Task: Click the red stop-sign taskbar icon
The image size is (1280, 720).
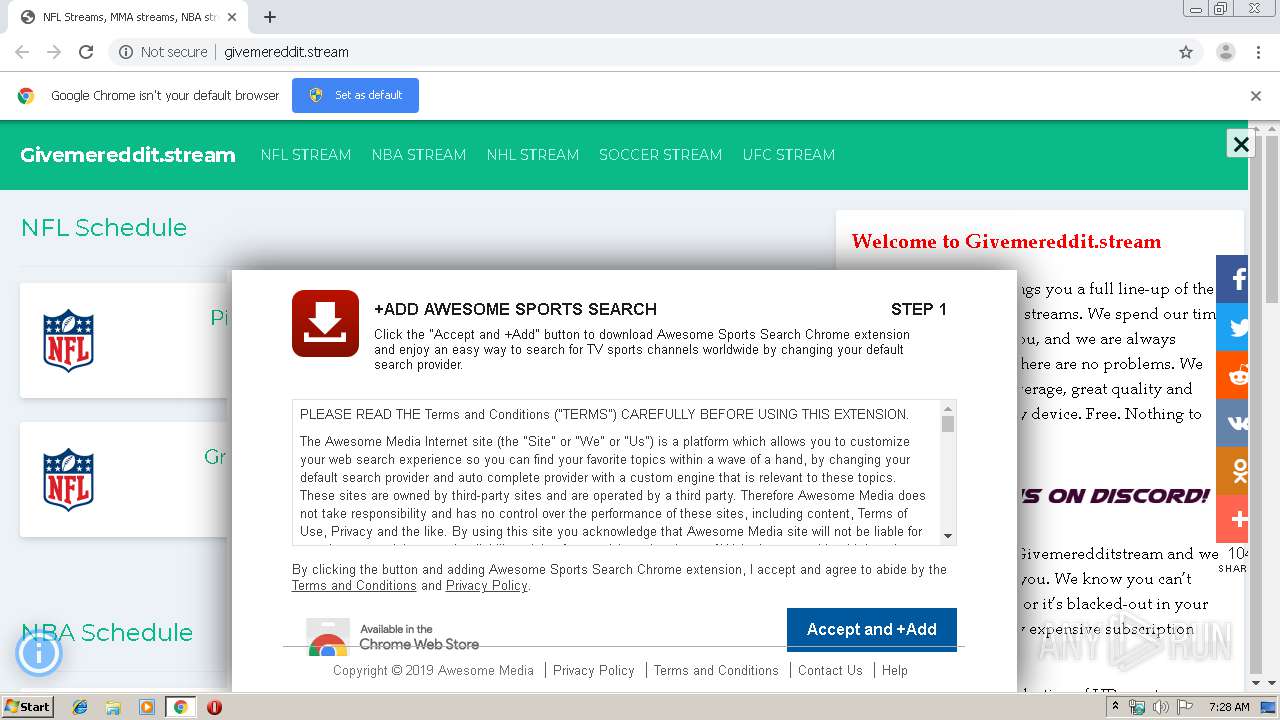Action: (214, 707)
